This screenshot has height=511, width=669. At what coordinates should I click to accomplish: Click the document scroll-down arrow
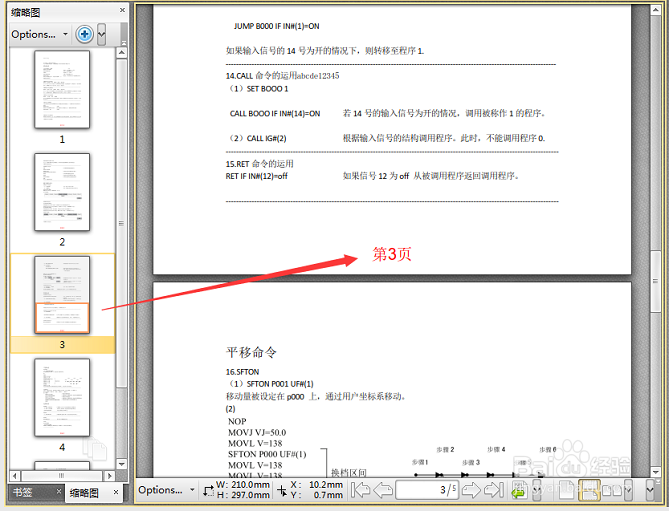pos(656,471)
